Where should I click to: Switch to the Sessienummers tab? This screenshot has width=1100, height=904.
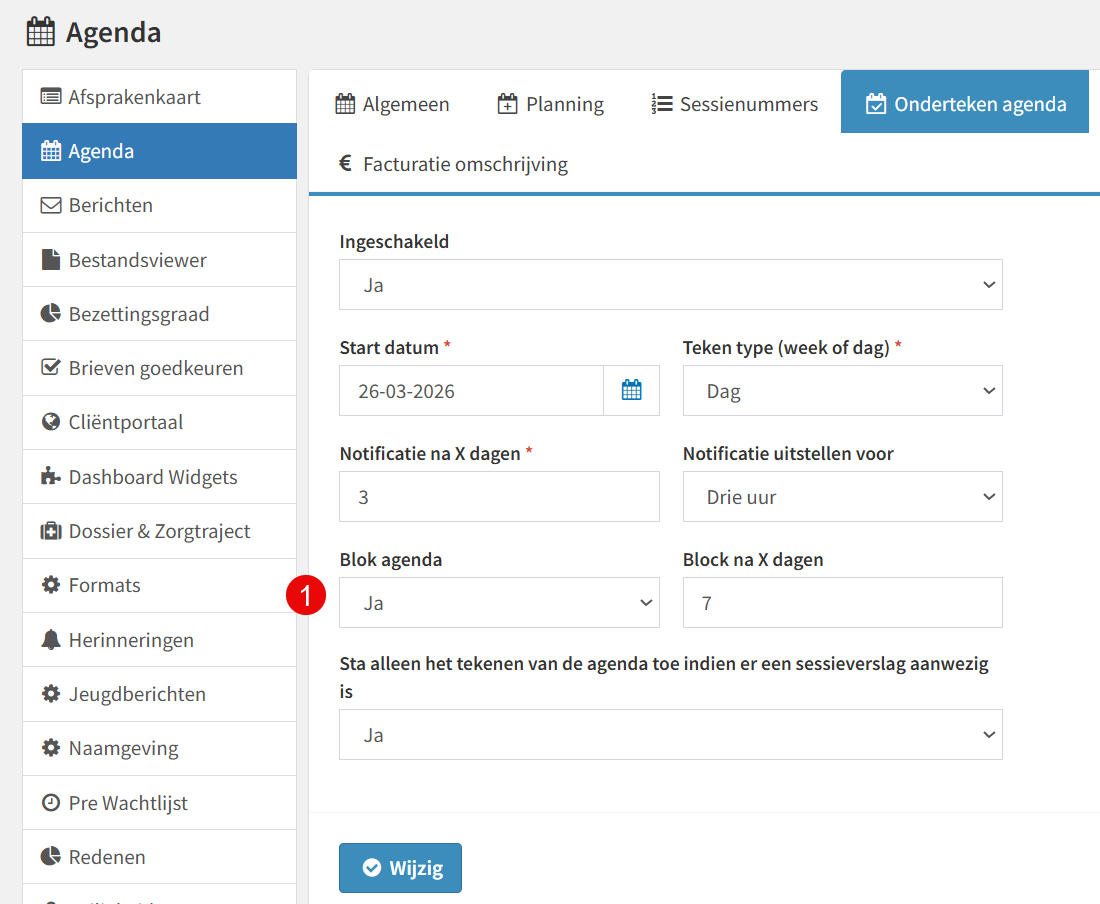(735, 104)
